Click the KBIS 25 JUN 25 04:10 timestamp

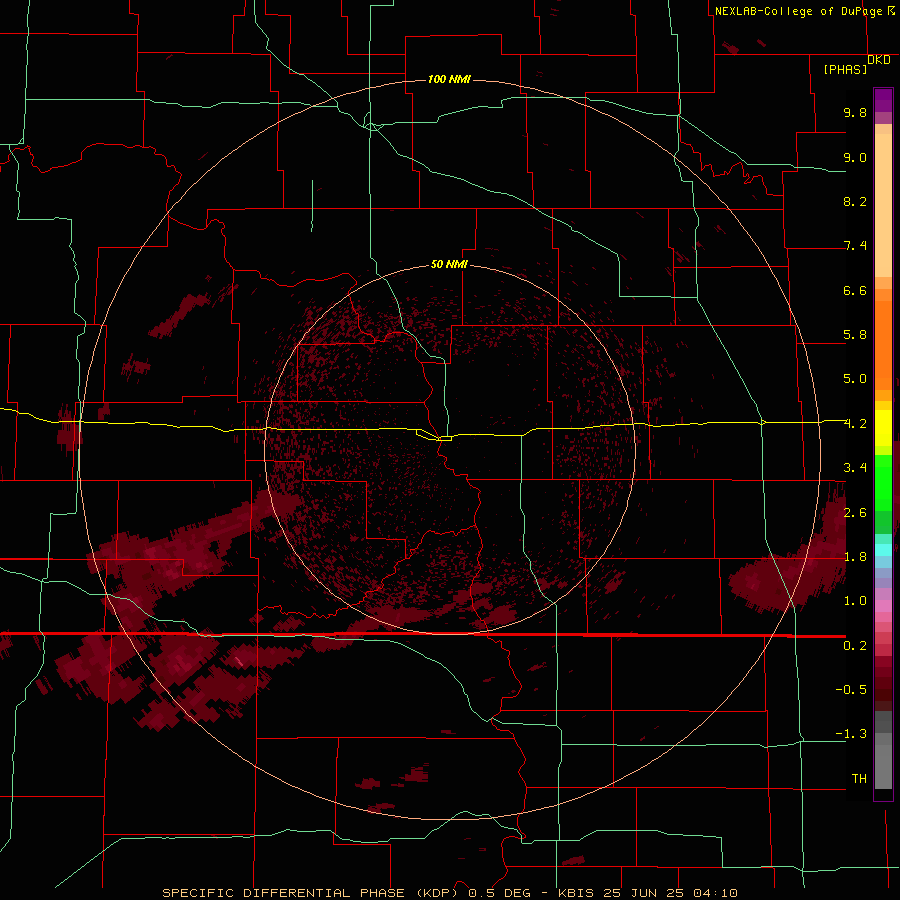tap(647, 893)
